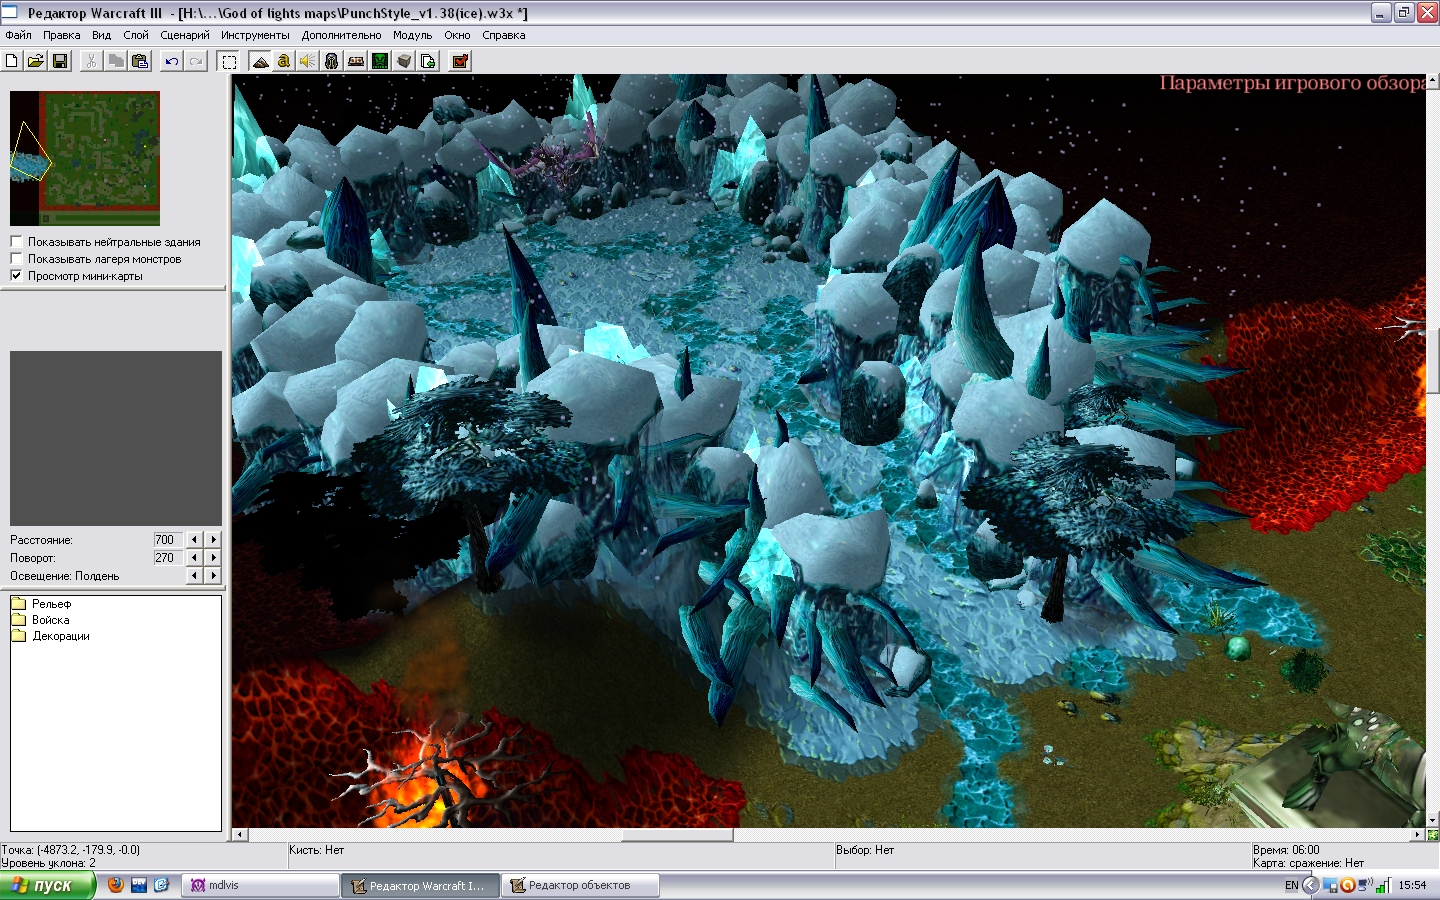1440x900 pixels.
Task: Open the Дополнительно menu
Action: [341, 35]
